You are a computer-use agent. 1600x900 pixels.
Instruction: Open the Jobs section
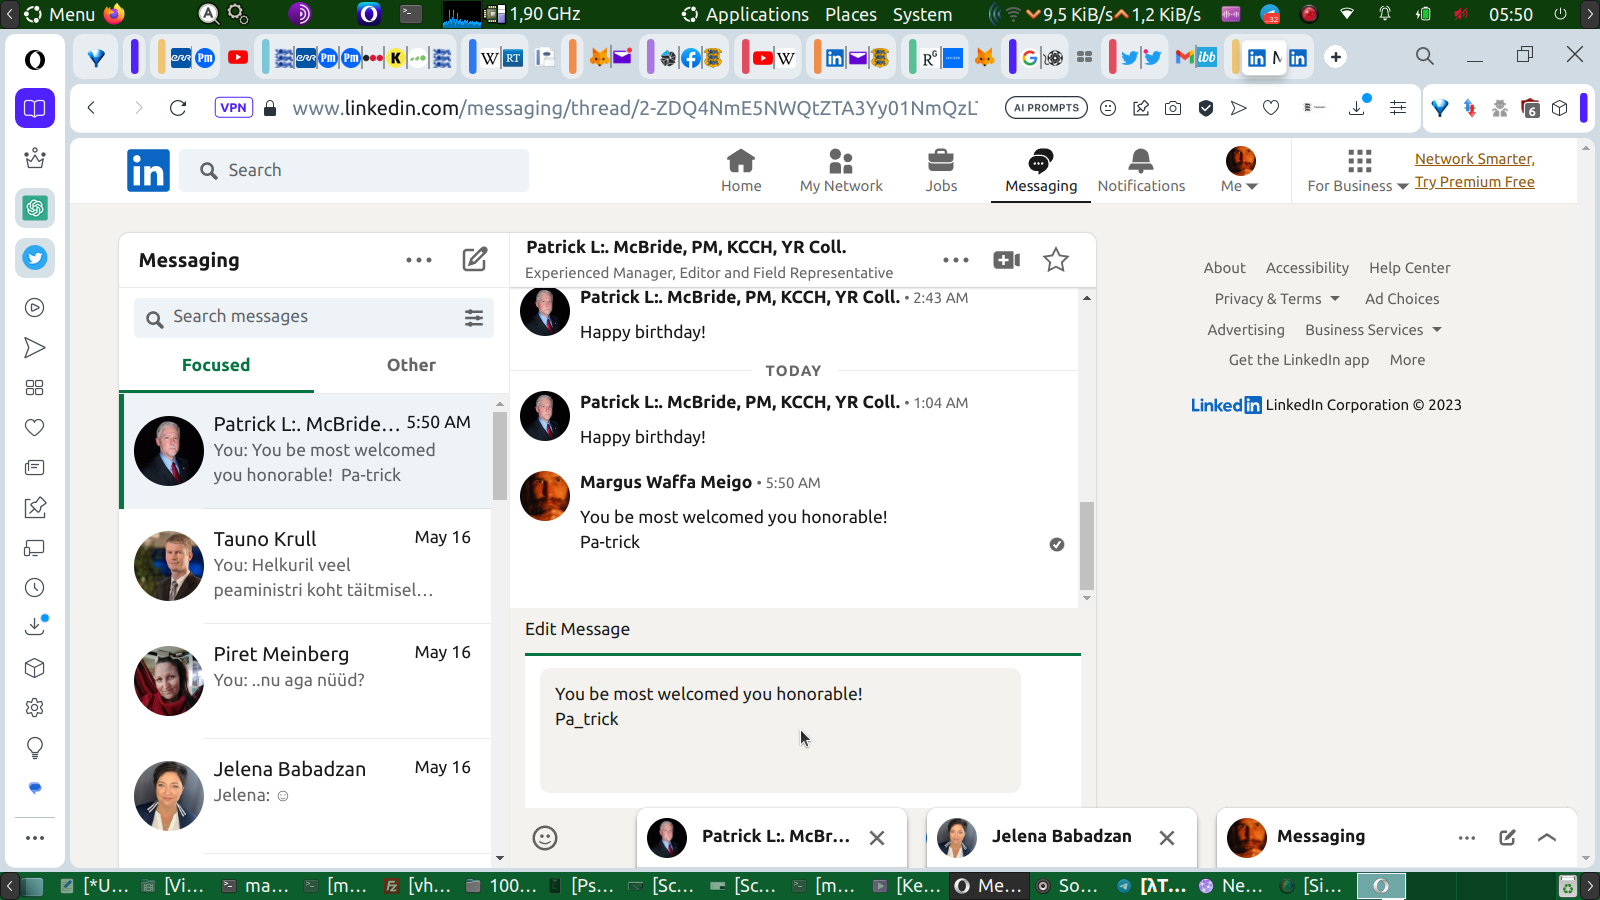tap(941, 170)
